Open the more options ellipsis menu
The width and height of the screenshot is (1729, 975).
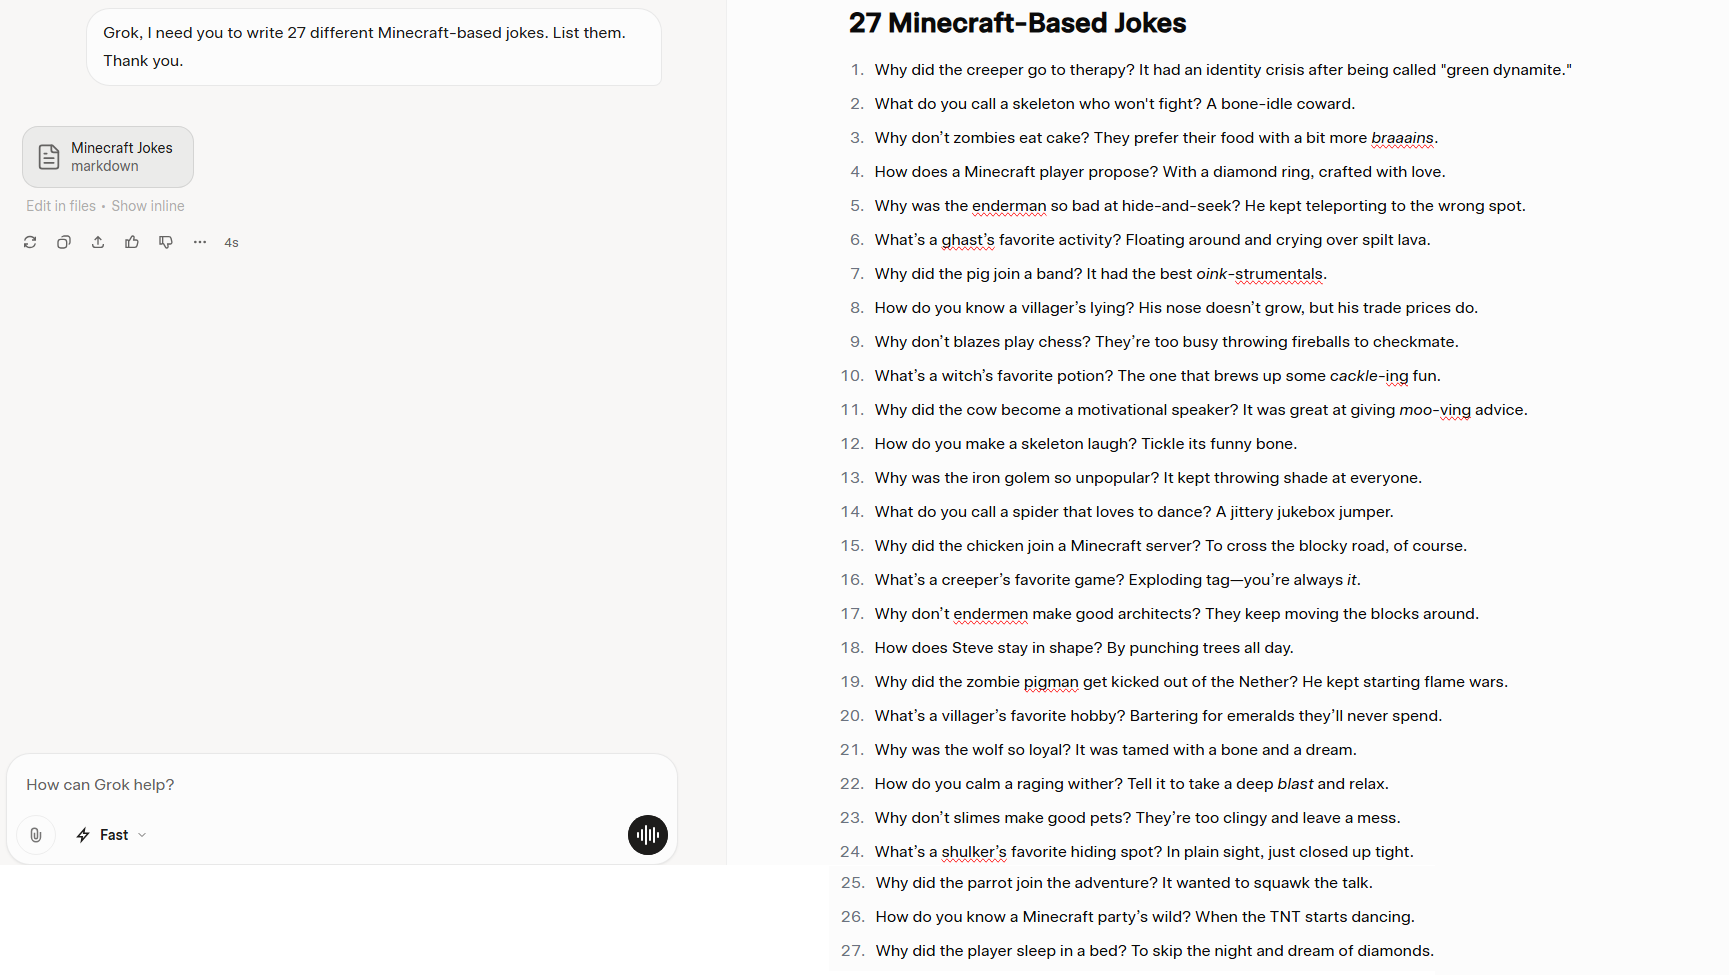[200, 242]
